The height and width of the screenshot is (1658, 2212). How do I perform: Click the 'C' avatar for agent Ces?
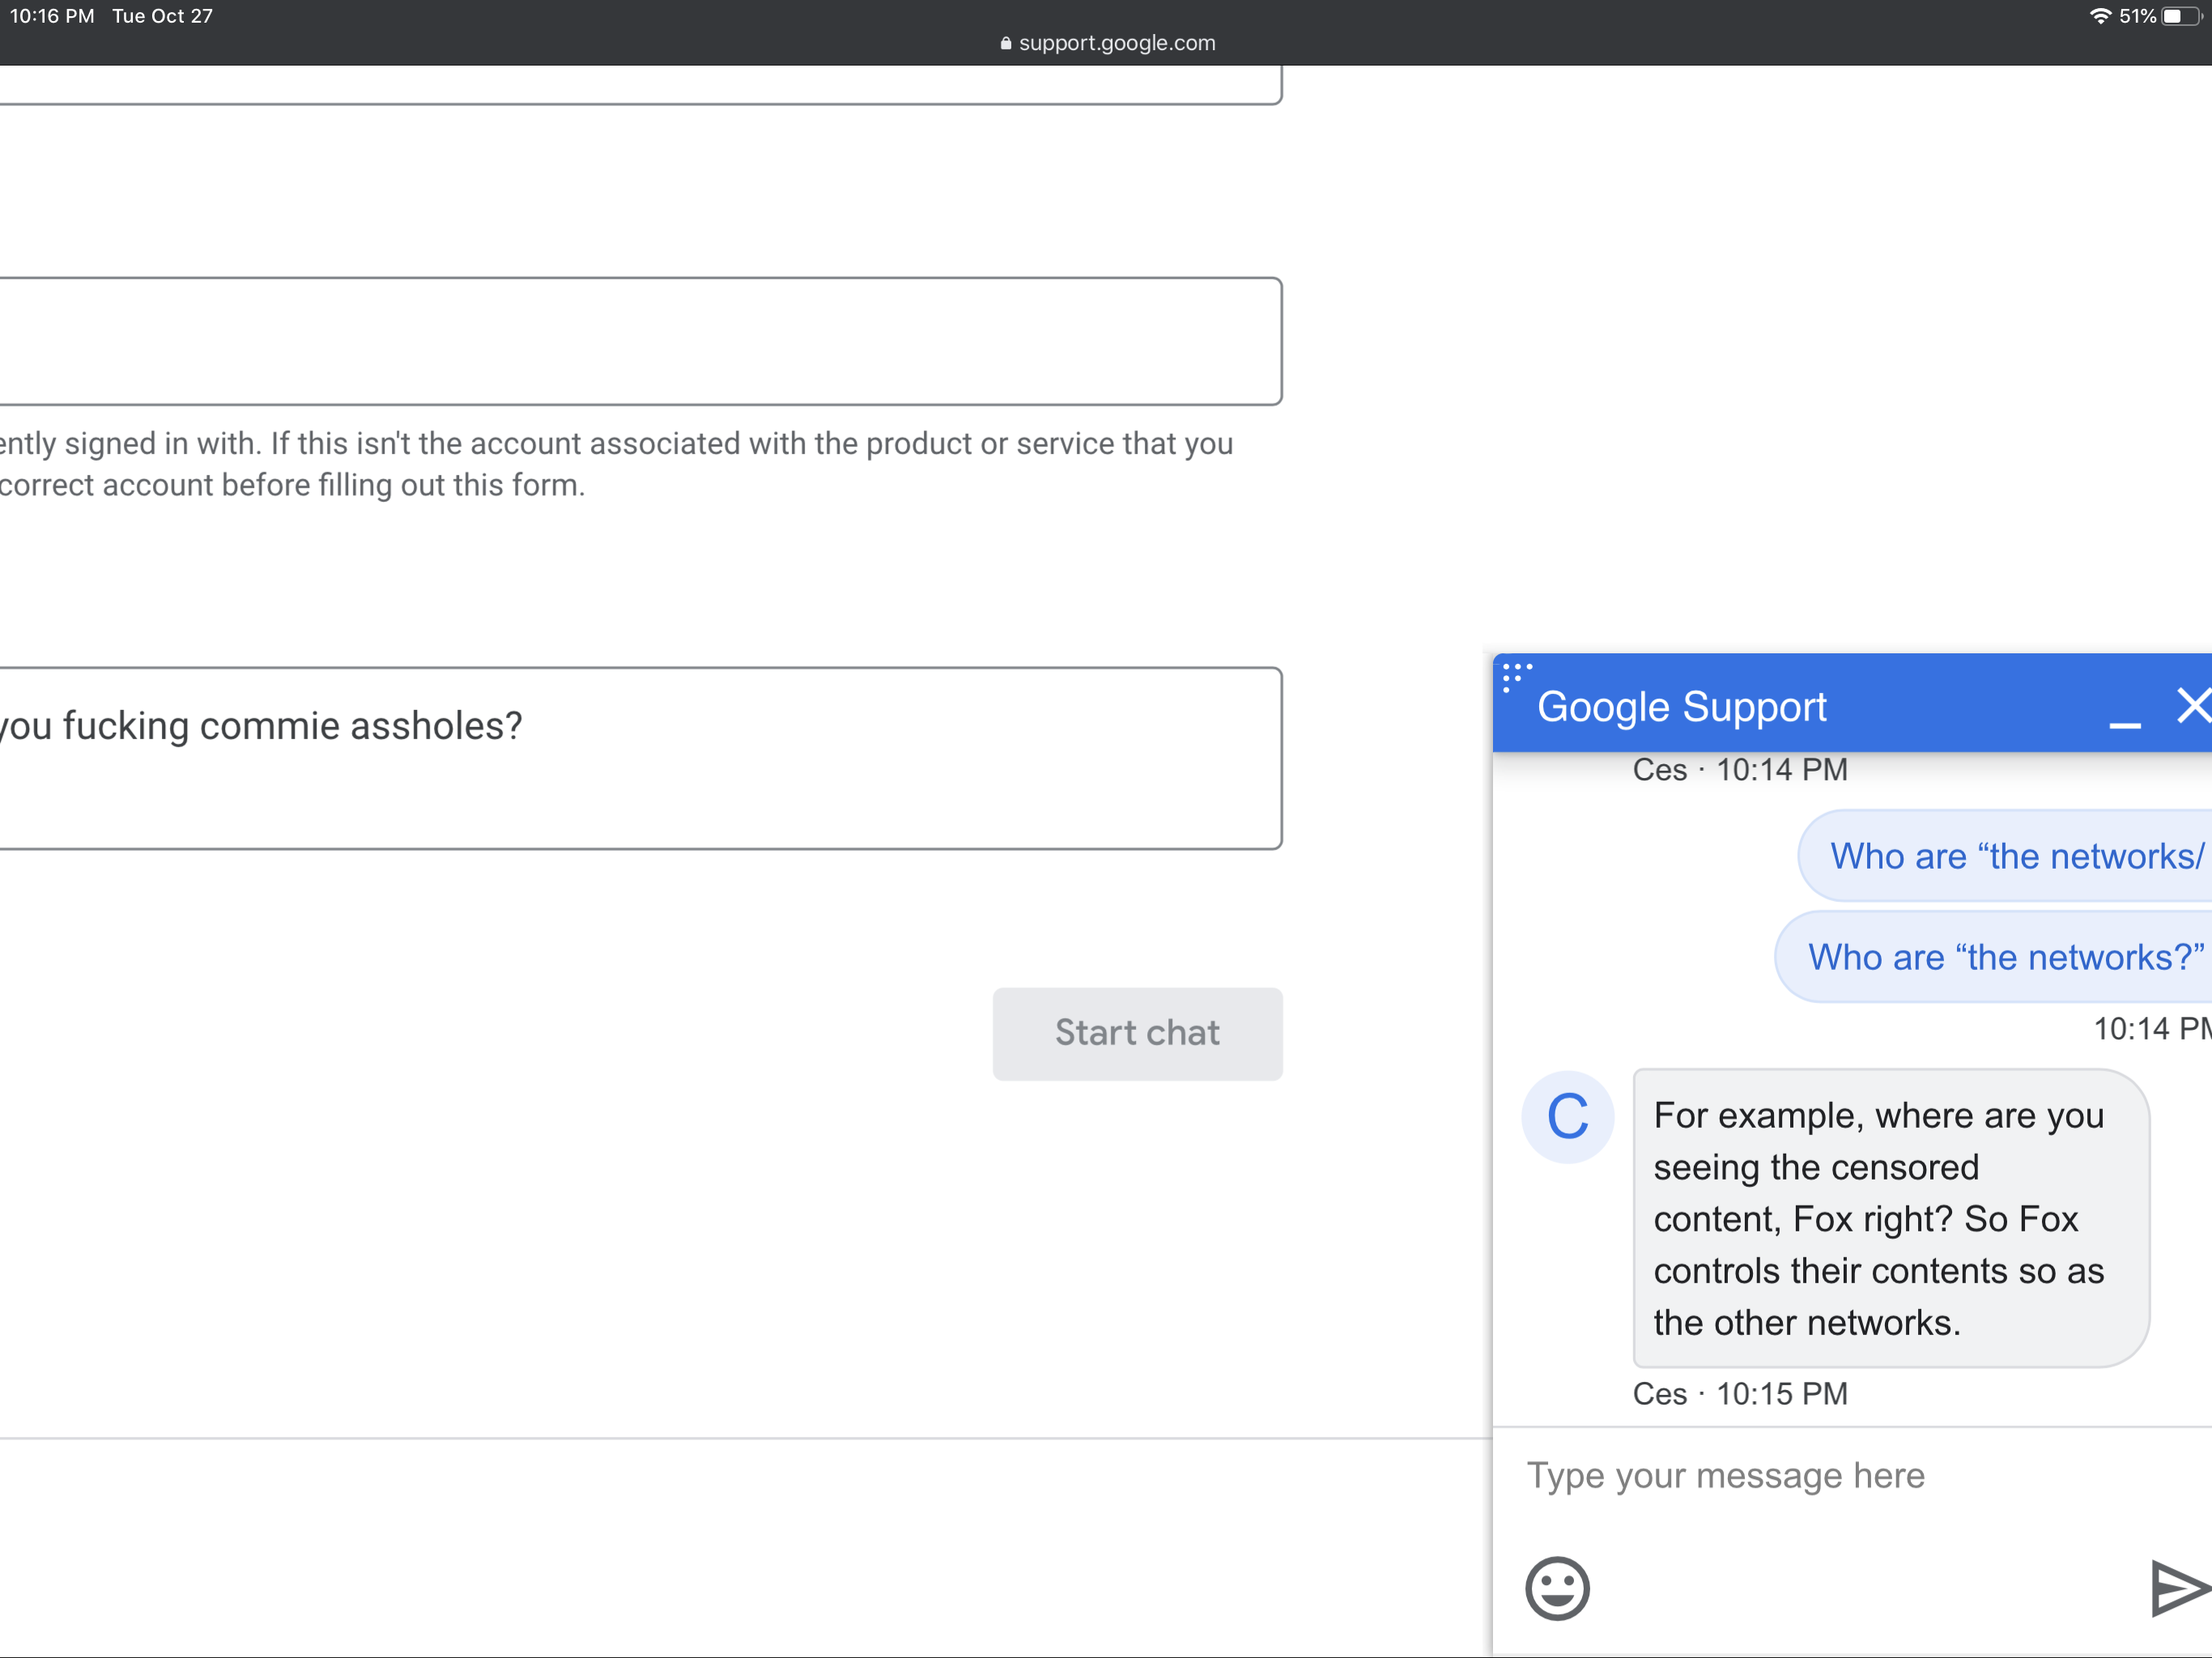coord(1567,1116)
